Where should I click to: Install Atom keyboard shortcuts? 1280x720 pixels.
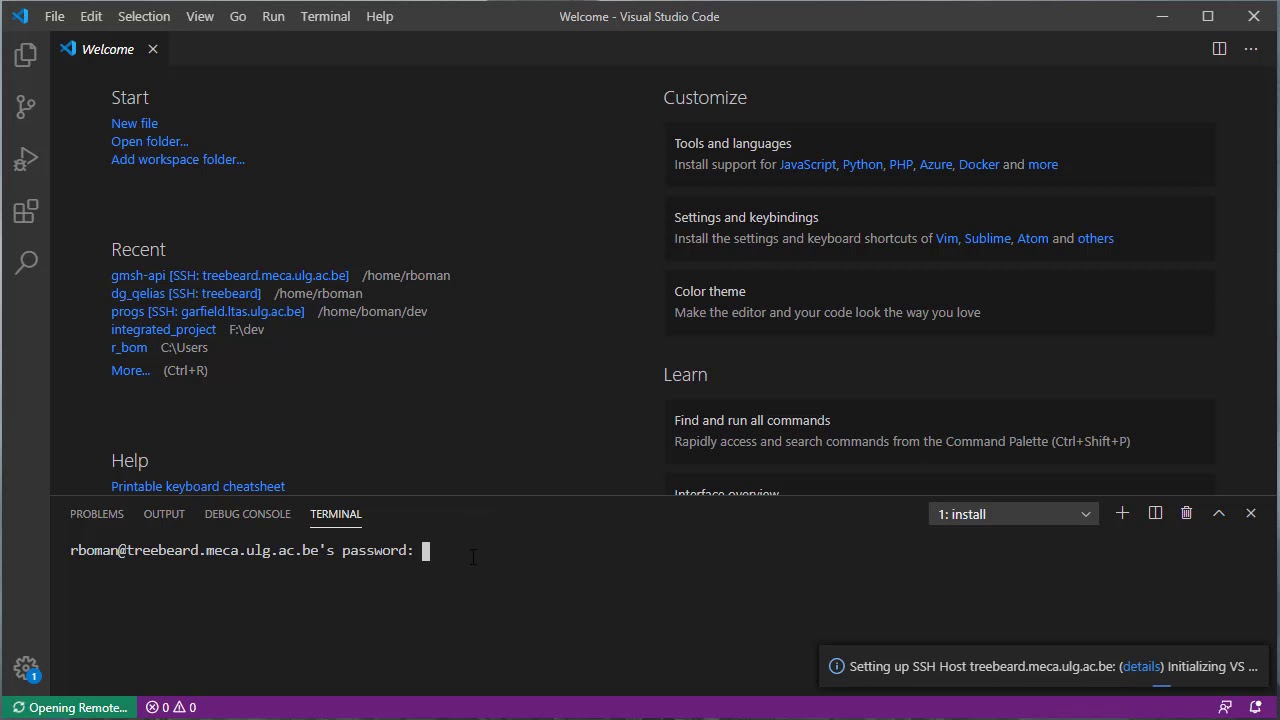1033,238
